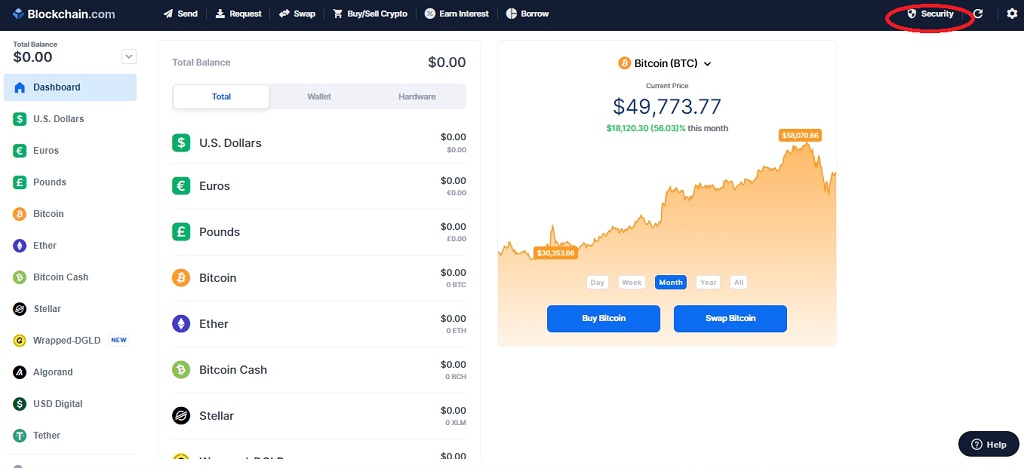This screenshot has width=1024, height=468.
Task: Click the Buy Bitcoin button
Action: point(603,319)
